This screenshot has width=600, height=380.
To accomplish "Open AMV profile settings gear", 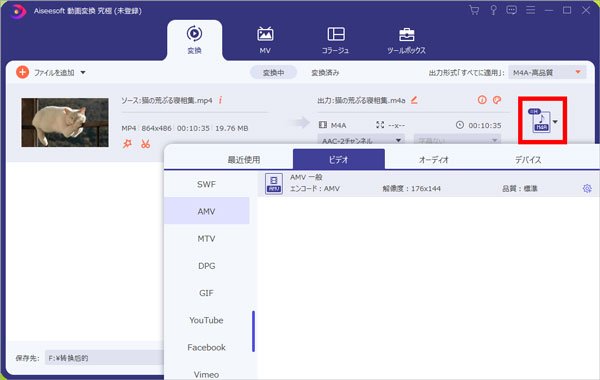I will [x=587, y=188].
